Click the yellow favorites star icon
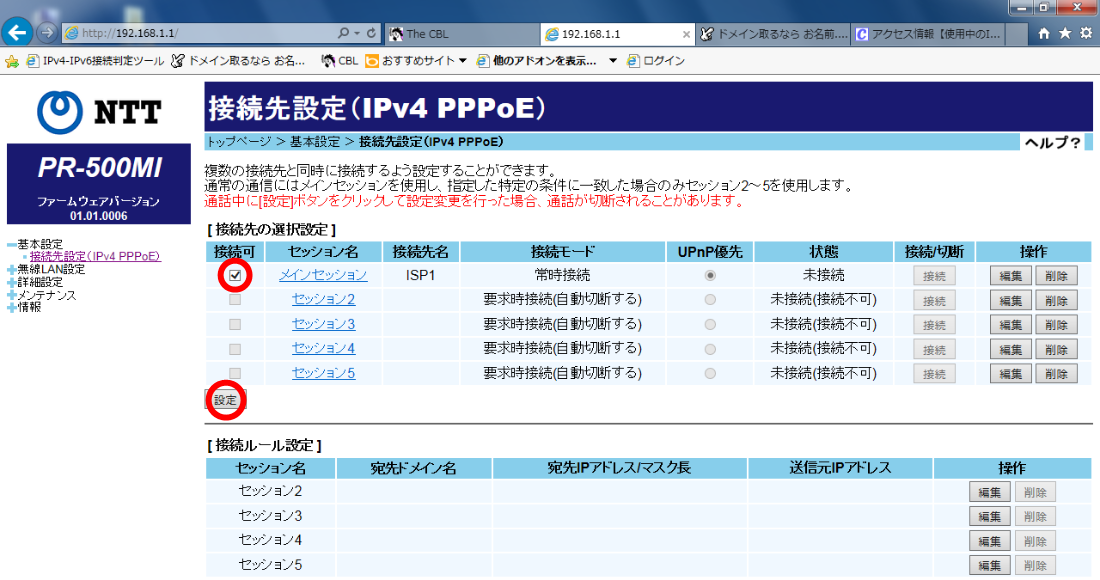 [x=12, y=59]
